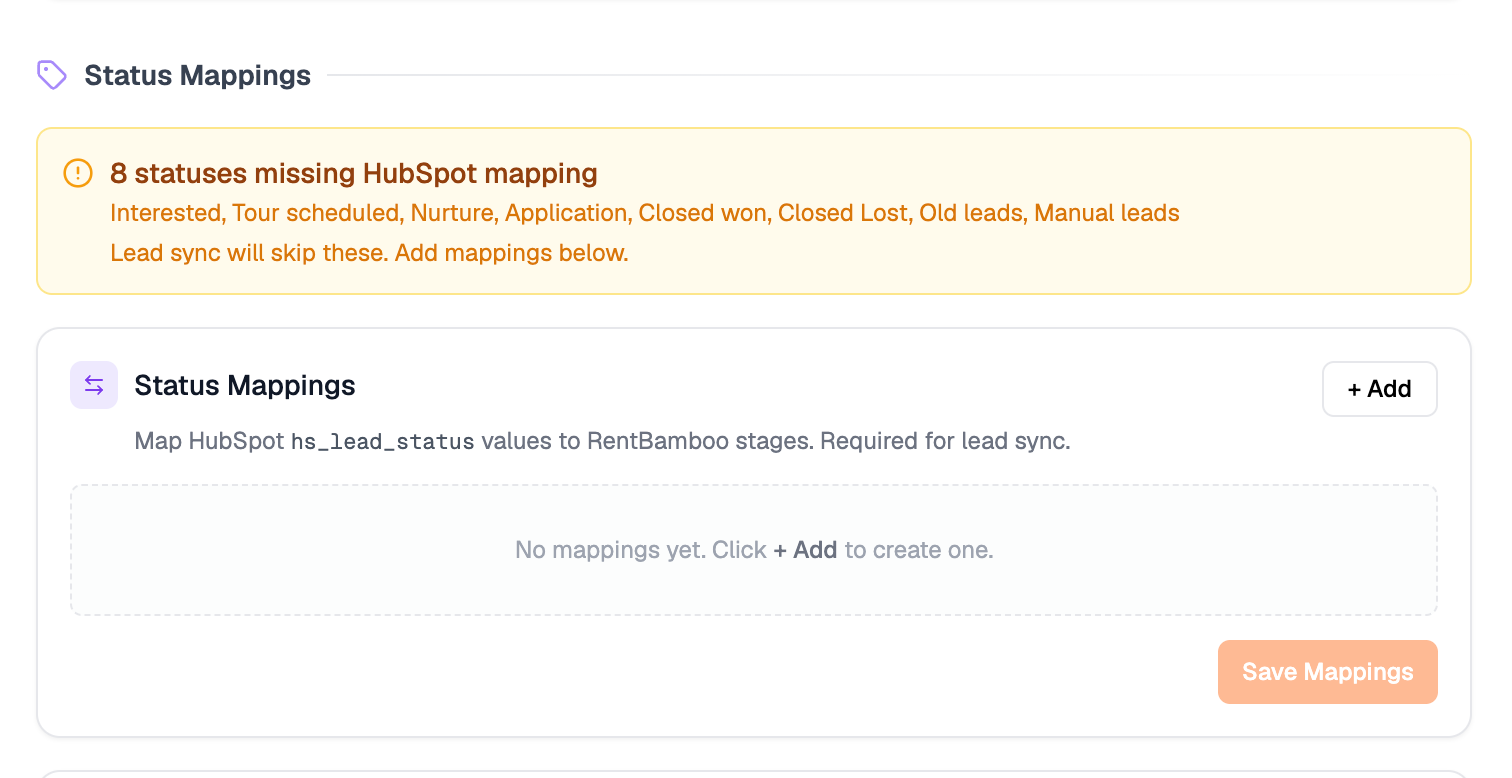1512x778 pixels.
Task: Click the dashed 'No mappings yet' placeholder box
Action: tap(754, 550)
